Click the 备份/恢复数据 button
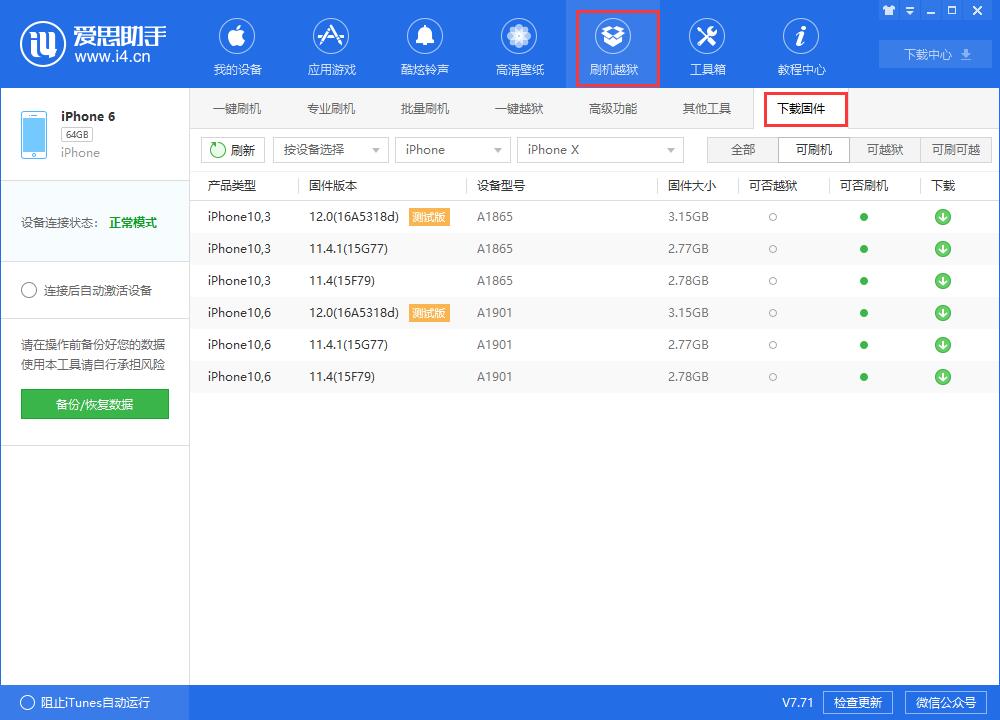The height and width of the screenshot is (720, 1000). pyautogui.click(x=94, y=404)
